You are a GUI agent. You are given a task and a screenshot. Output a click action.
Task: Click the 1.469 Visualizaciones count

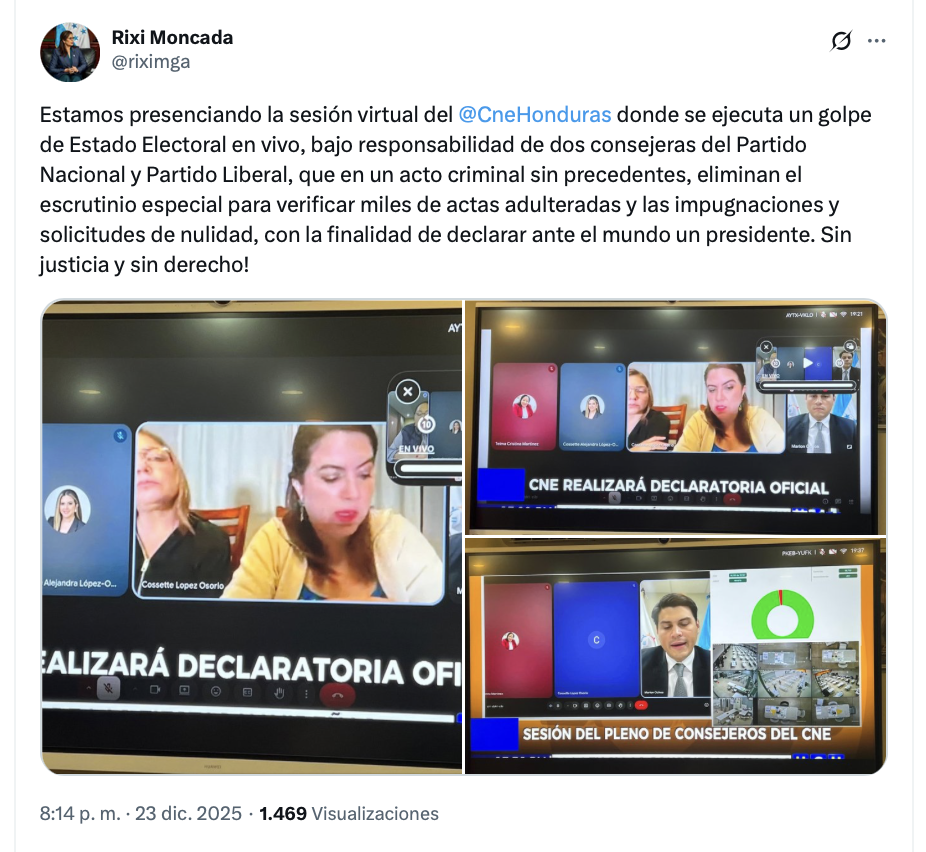349,813
